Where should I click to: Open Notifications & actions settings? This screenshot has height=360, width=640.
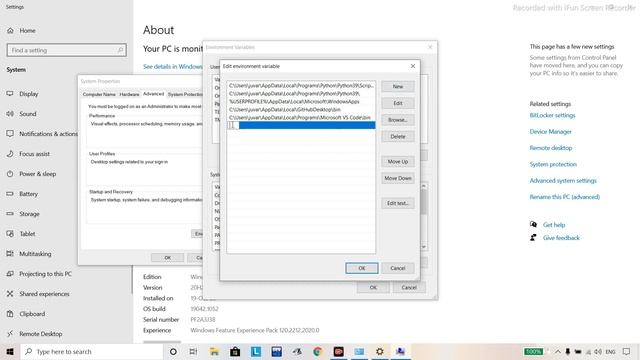[x=48, y=134]
